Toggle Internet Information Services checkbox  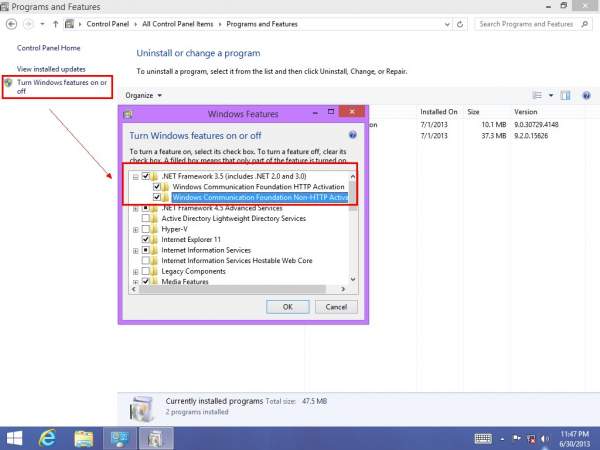145,250
